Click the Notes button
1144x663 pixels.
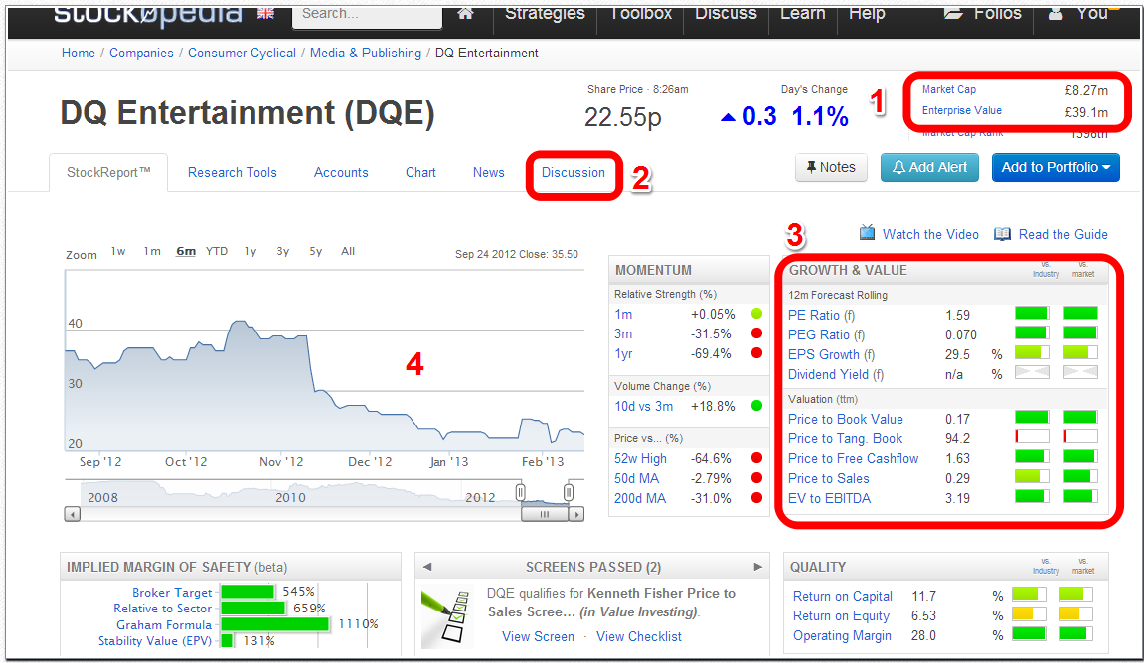(x=831, y=167)
